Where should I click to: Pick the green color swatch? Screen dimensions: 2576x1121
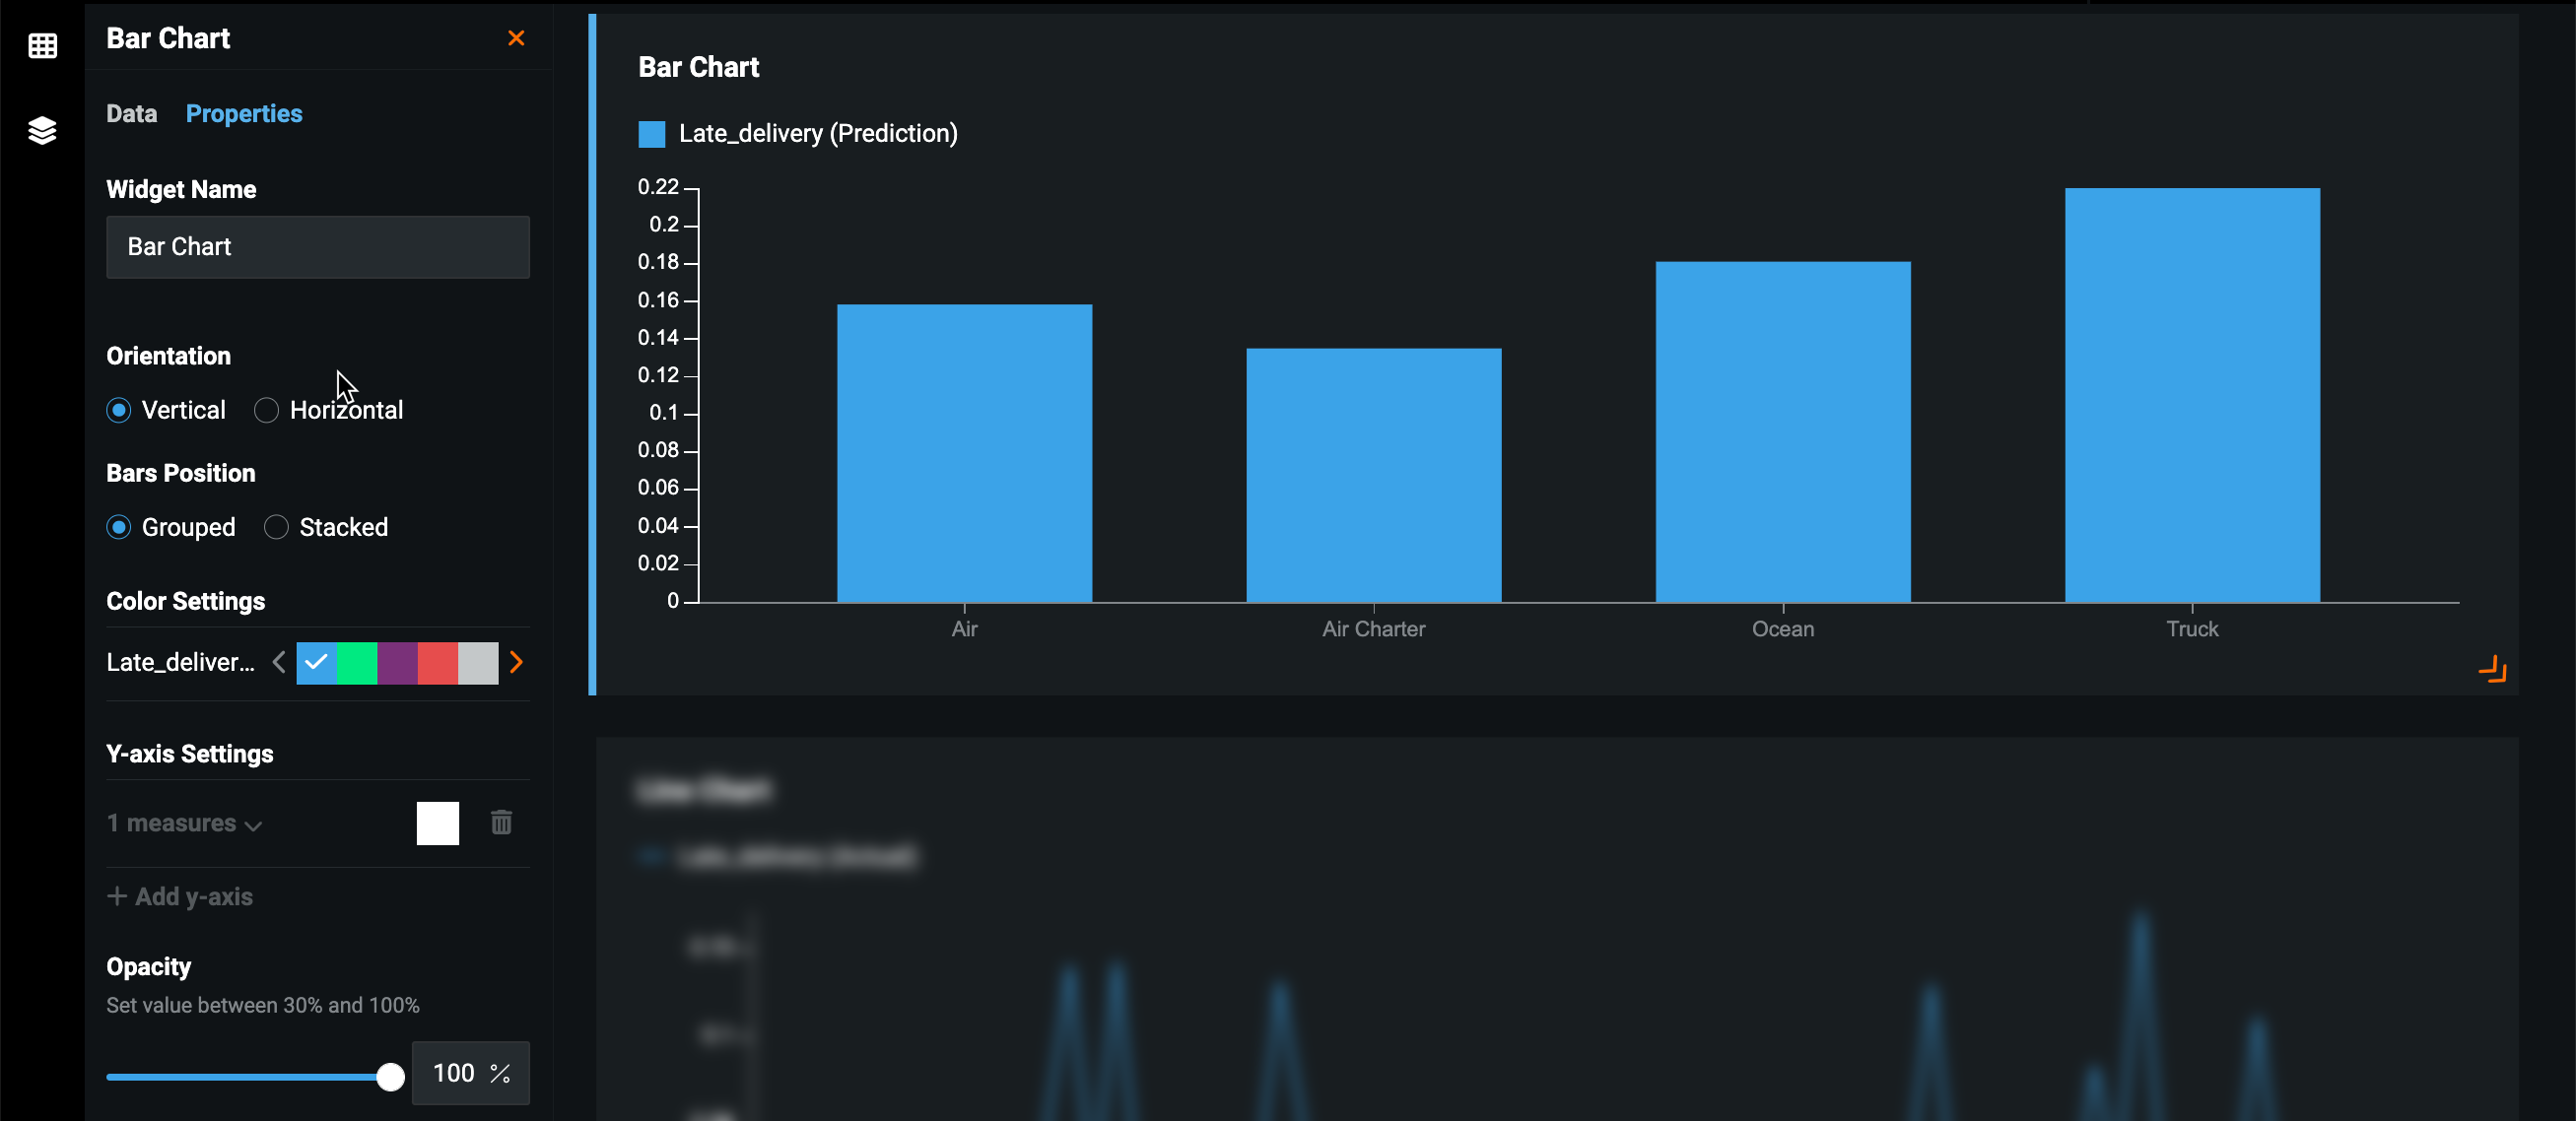pyautogui.click(x=357, y=662)
